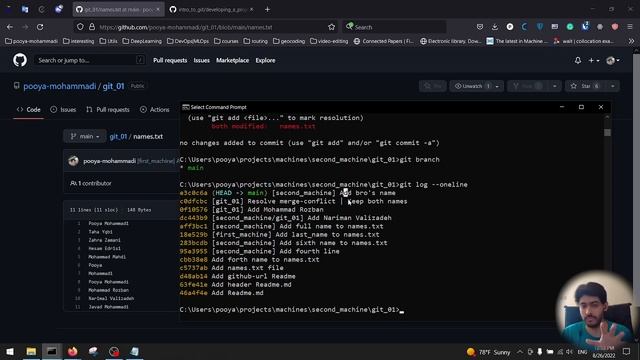
Task: Bookmark this page with the star icon
Action: coord(331,27)
